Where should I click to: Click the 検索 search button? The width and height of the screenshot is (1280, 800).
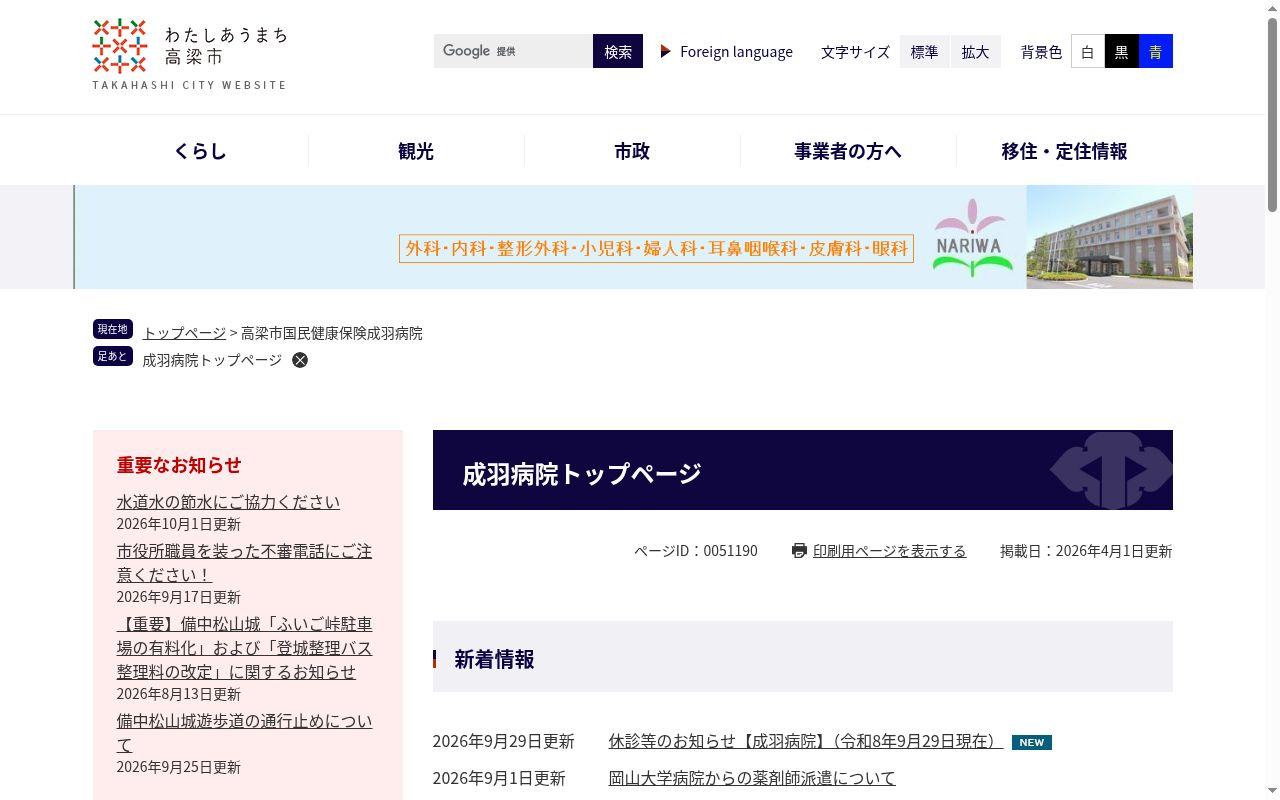click(618, 51)
